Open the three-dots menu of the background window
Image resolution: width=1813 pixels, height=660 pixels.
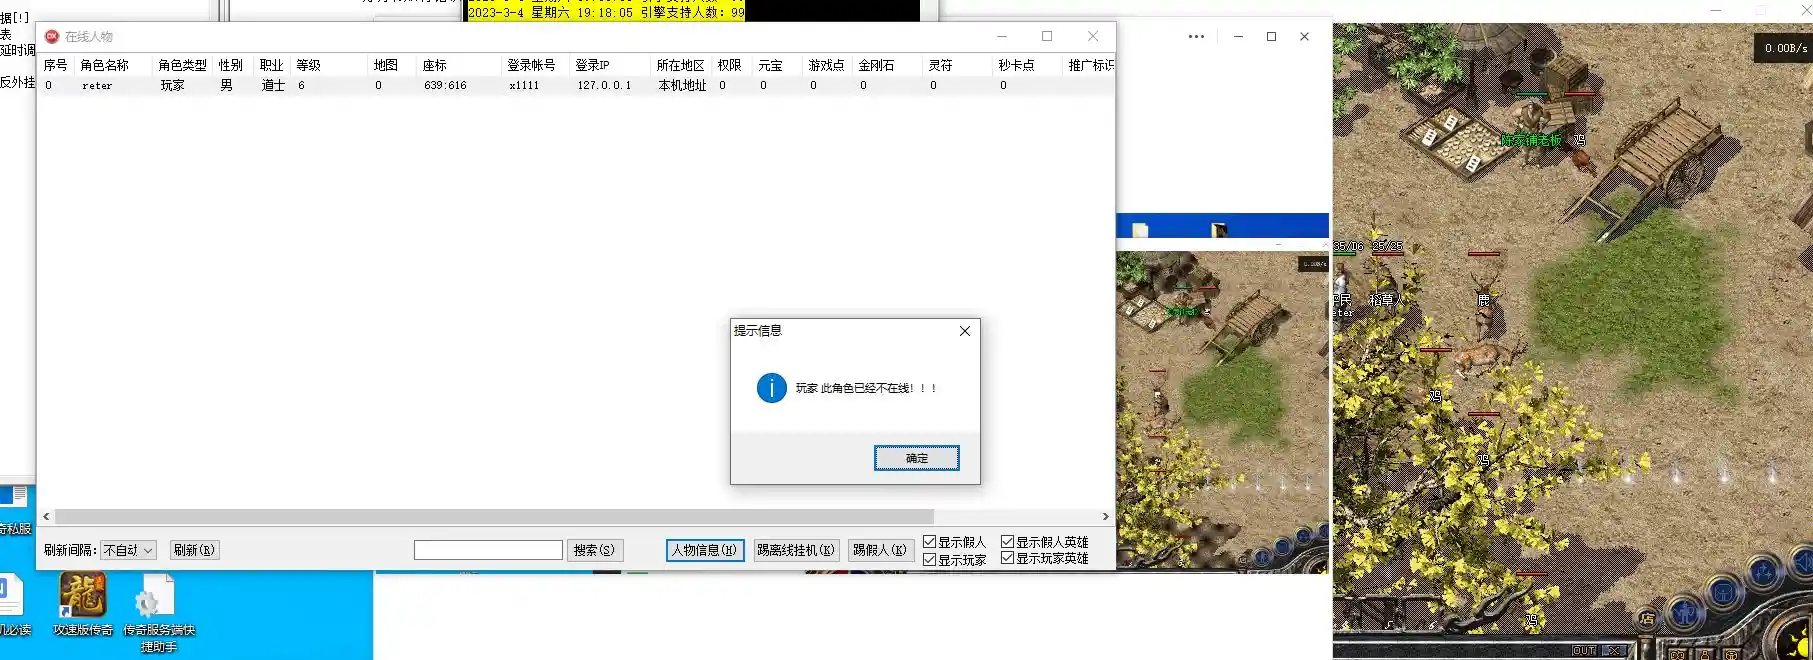coord(1196,36)
